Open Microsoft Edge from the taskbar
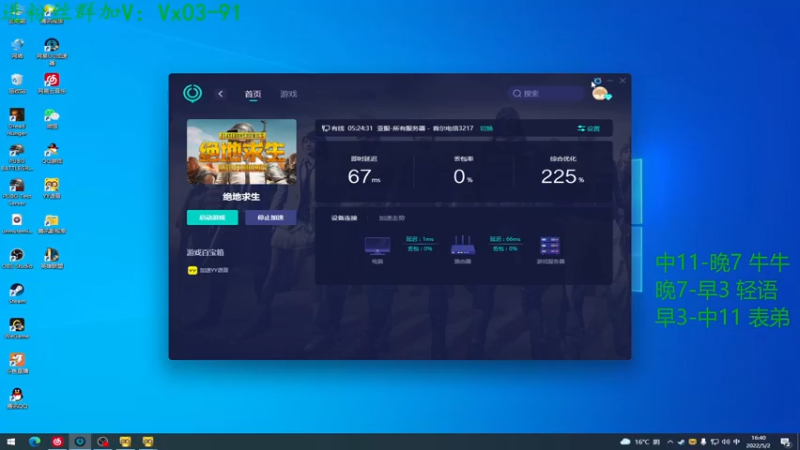 [x=34, y=441]
